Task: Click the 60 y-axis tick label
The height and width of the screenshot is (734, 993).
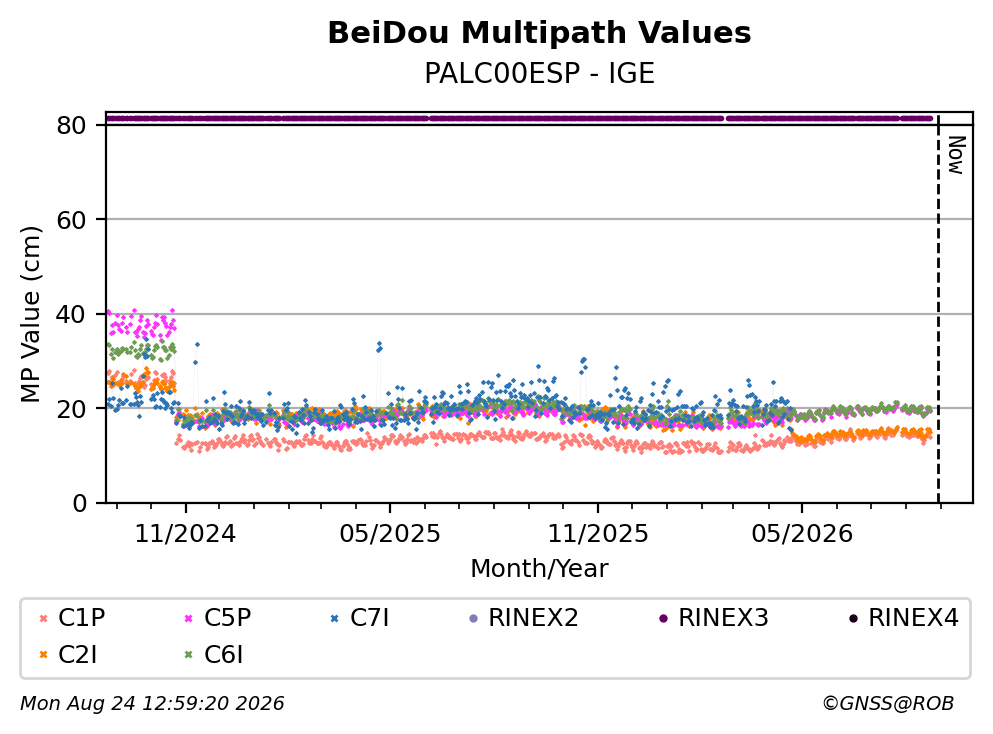Action: tap(71, 220)
